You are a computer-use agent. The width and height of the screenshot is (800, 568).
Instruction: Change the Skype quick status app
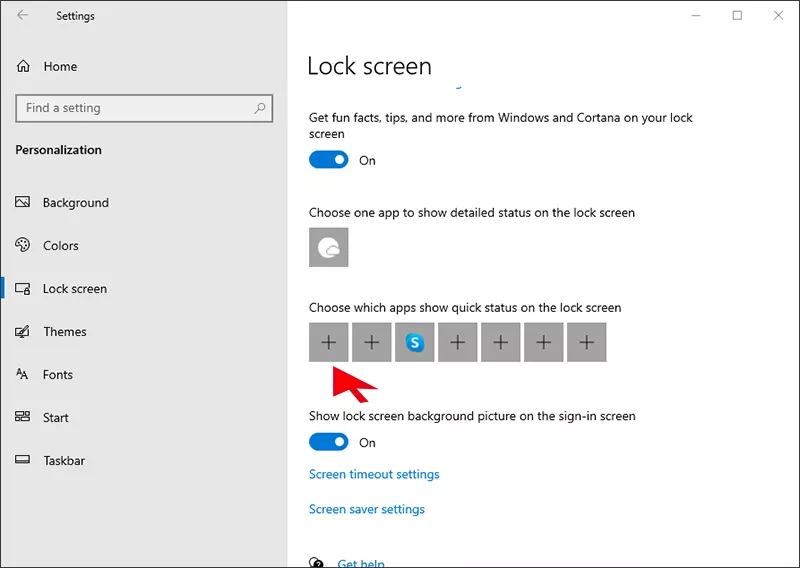click(x=415, y=342)
